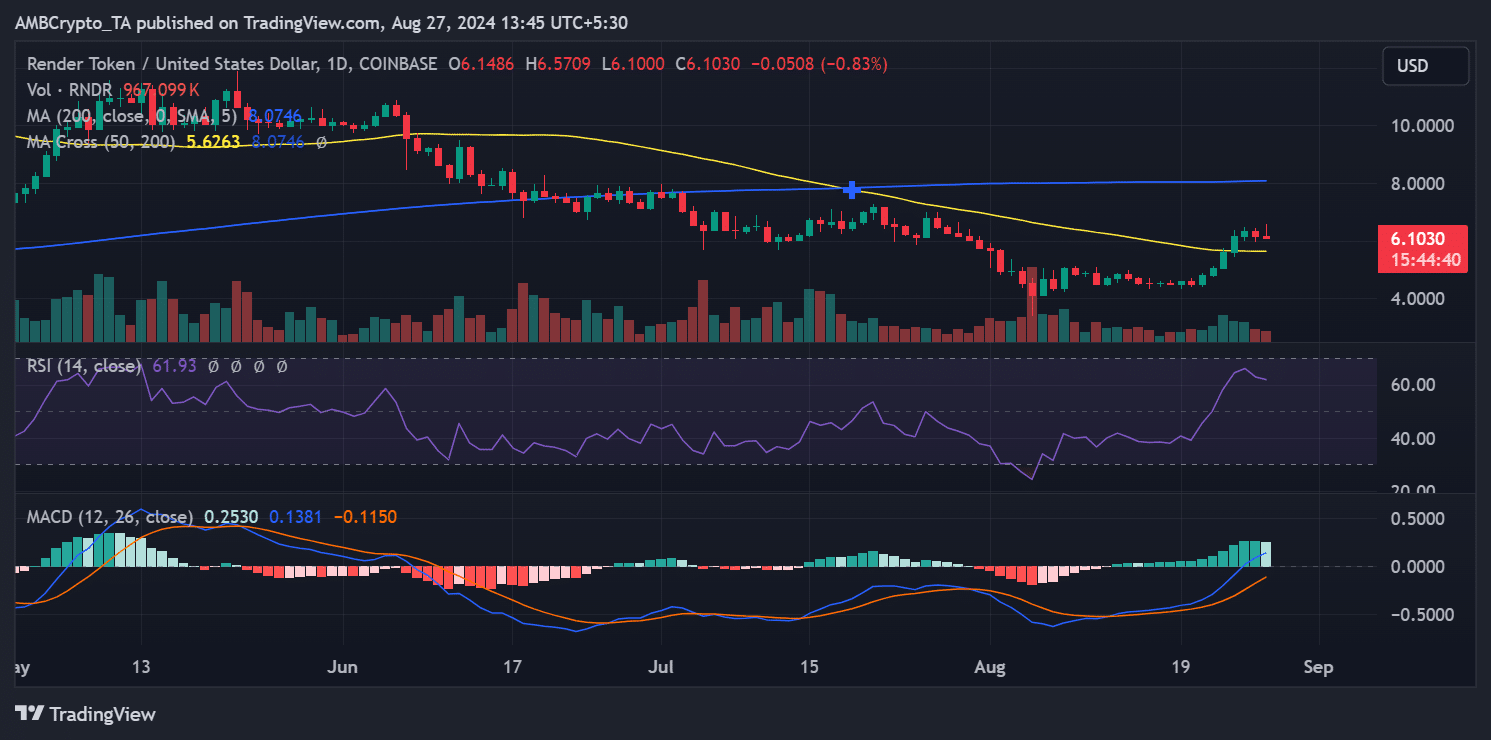The image size is (1491, 740).
Task: Click the 0.2530 MACD histogram value
Action: (x=232, y=517)
